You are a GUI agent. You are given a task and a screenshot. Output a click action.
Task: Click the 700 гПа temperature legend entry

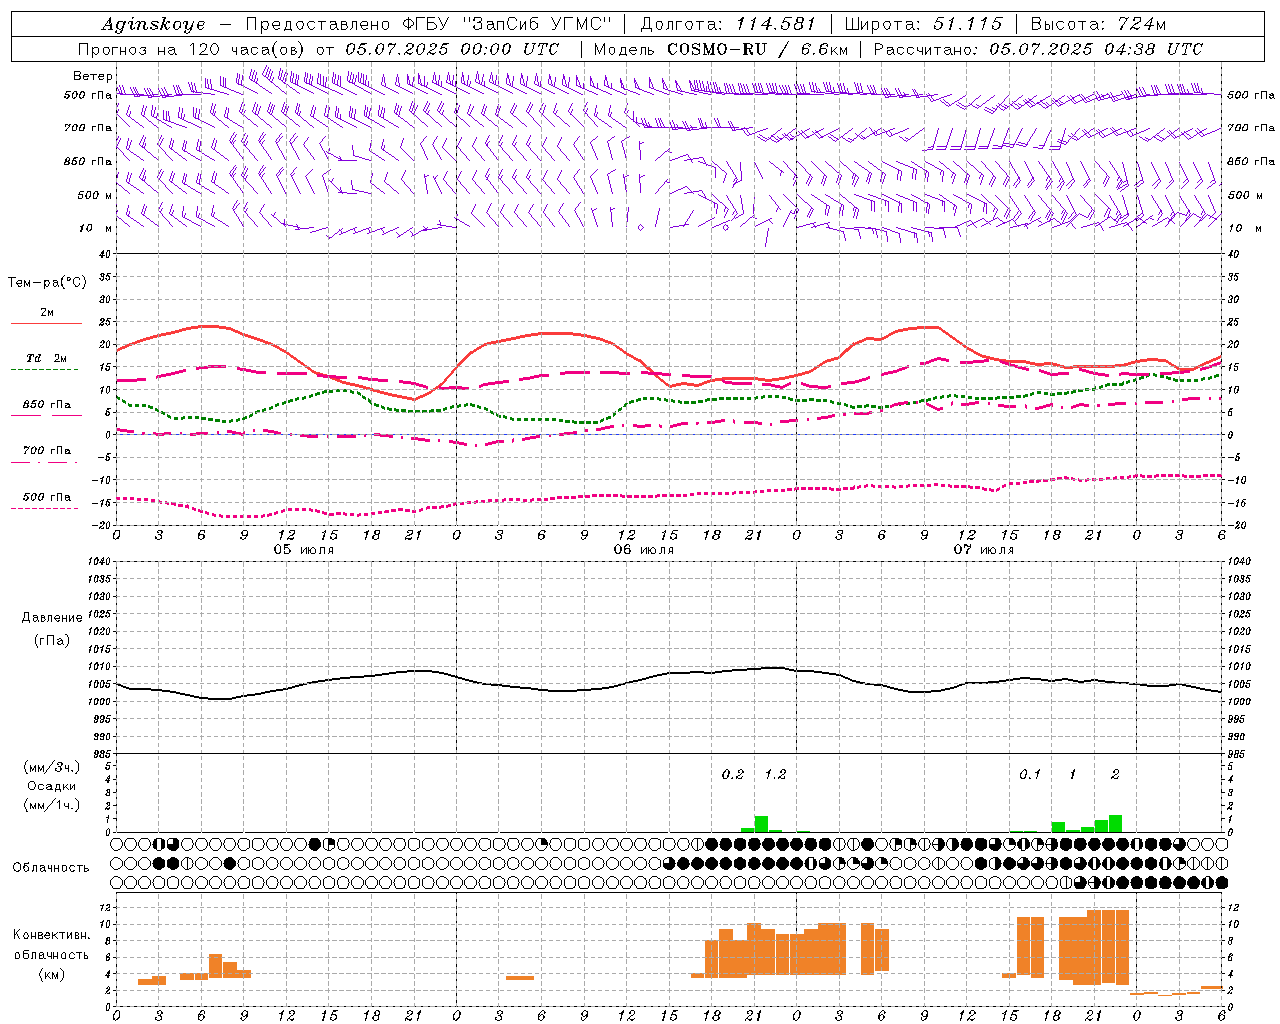(47, 450)
